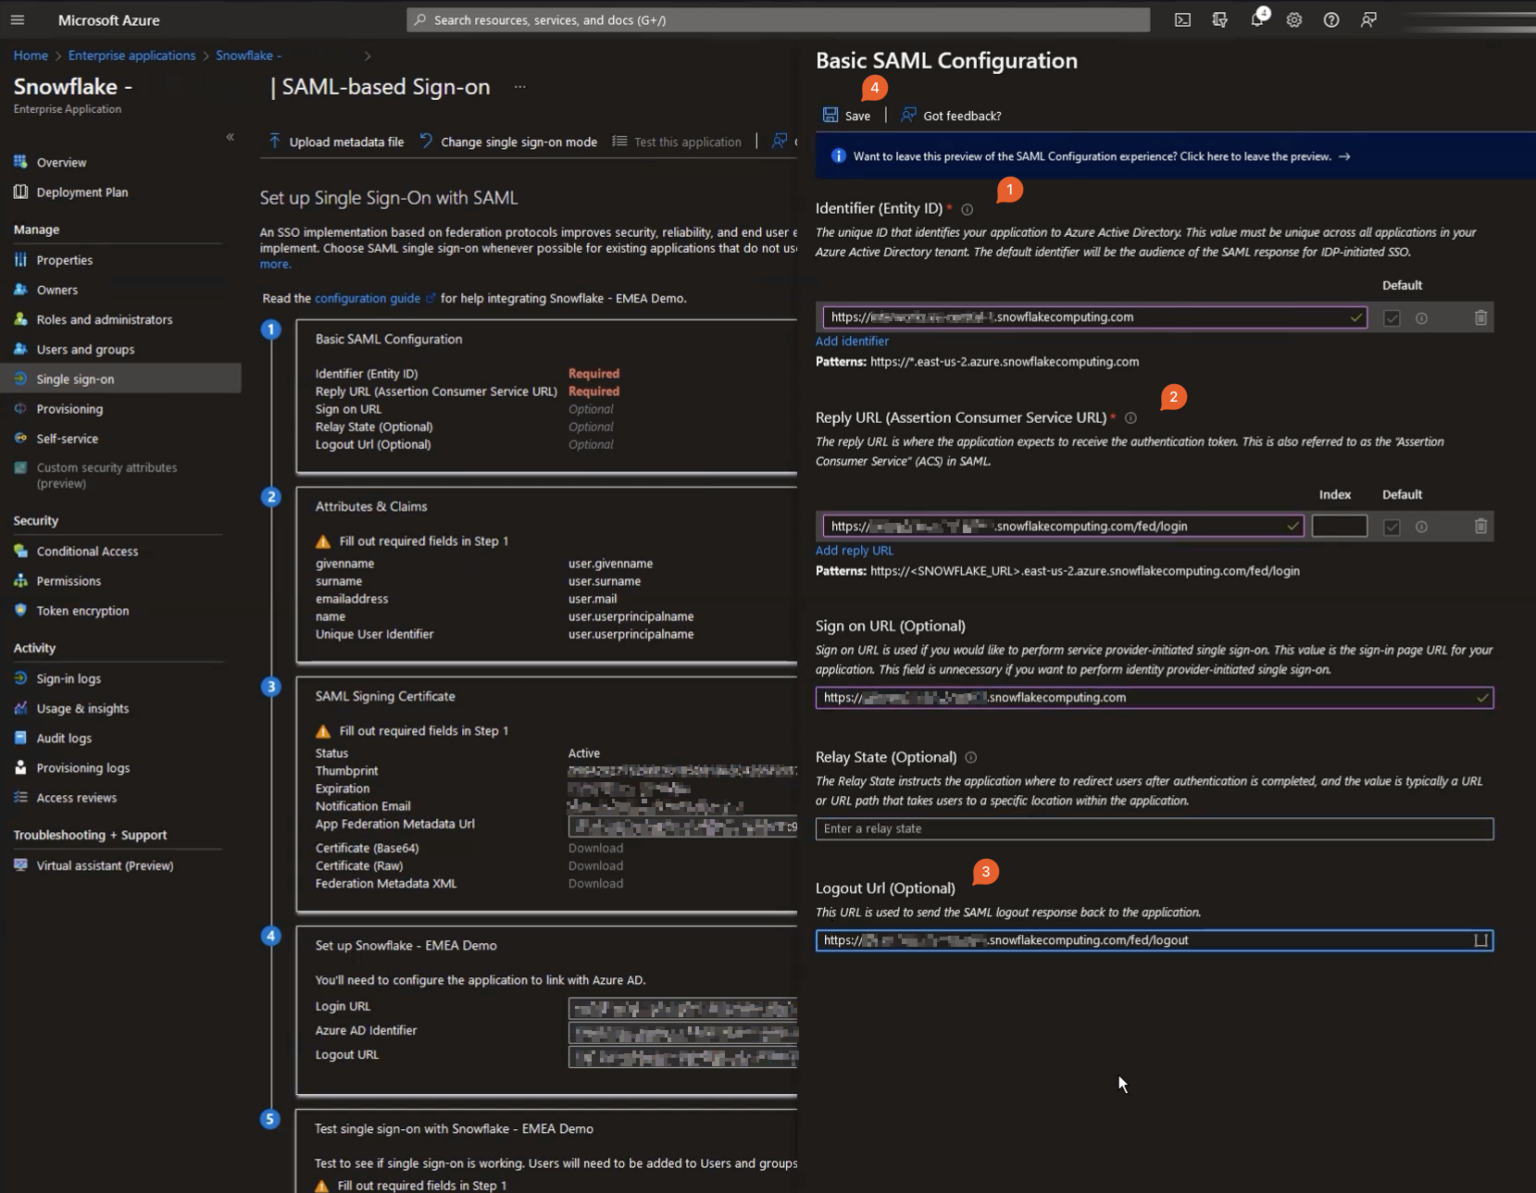Open the configuration guide link

point(368,297)
